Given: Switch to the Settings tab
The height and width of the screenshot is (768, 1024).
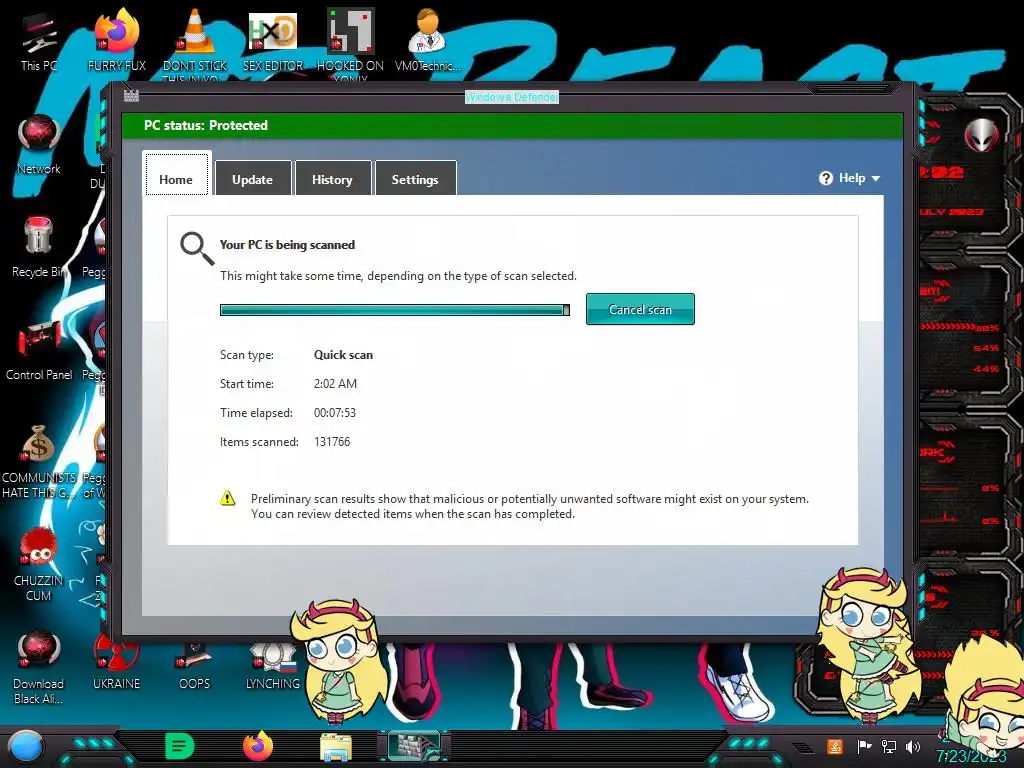Looking at the screenshot, I should click(415, 178).
